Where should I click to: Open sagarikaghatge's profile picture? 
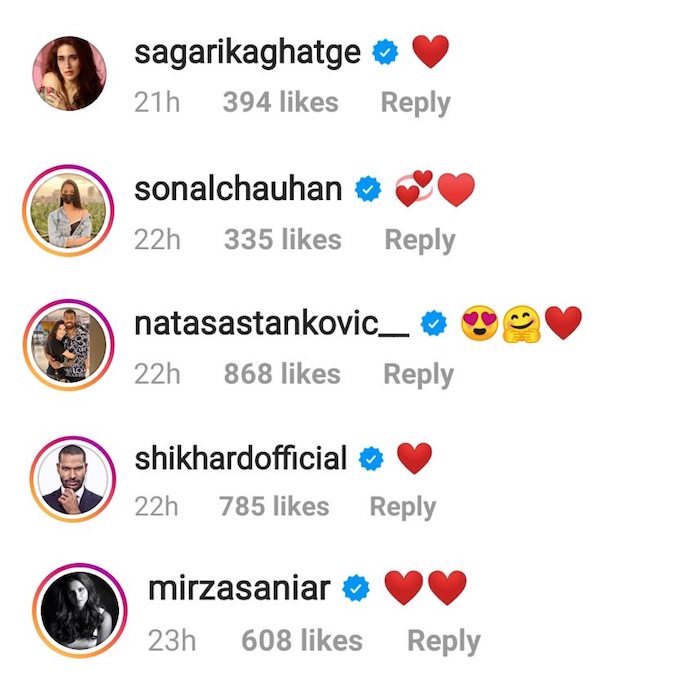click(x=69, y=73)
